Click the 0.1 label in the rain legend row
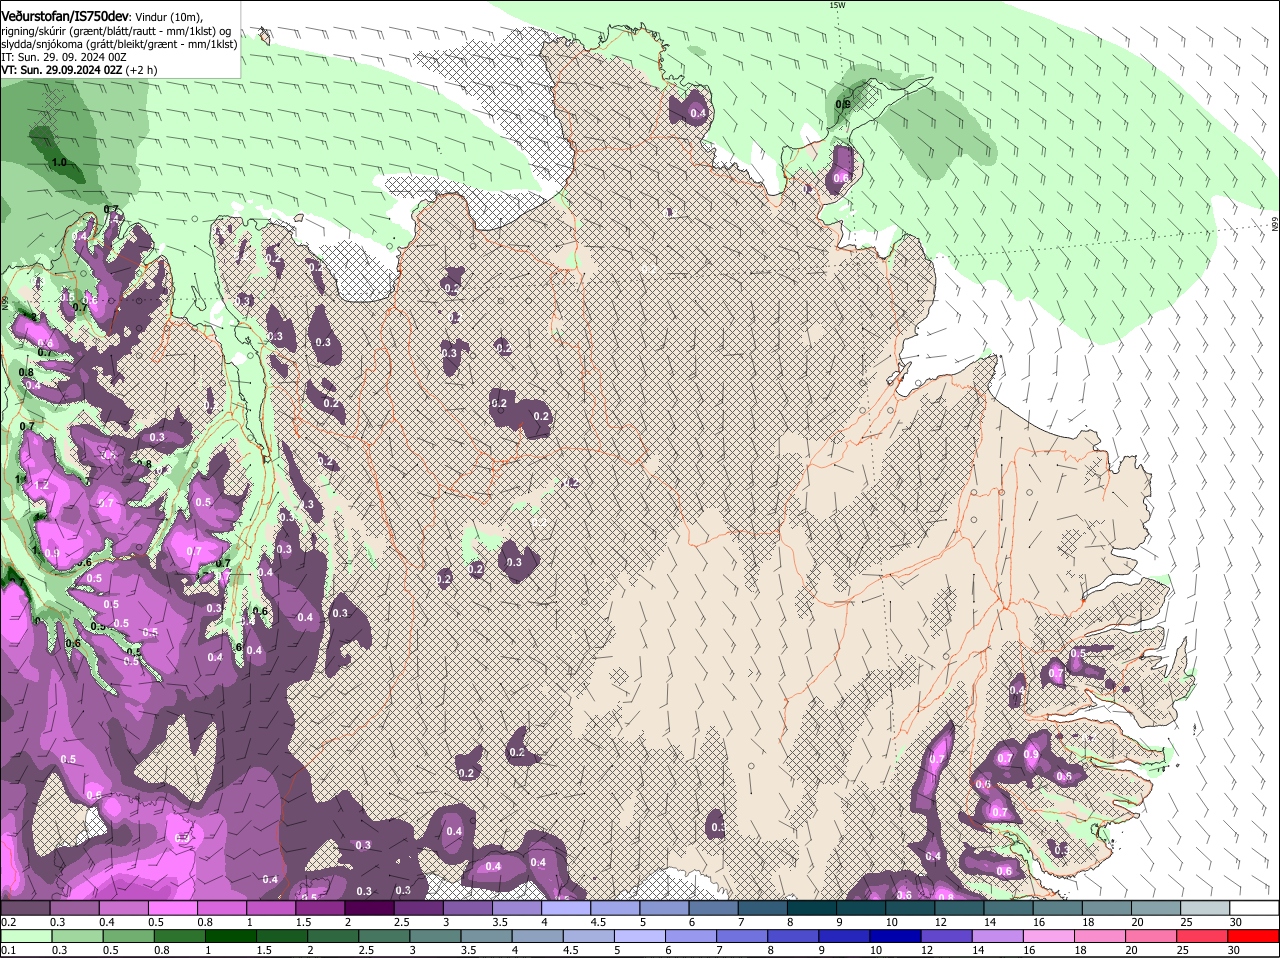 coord(8,951)
